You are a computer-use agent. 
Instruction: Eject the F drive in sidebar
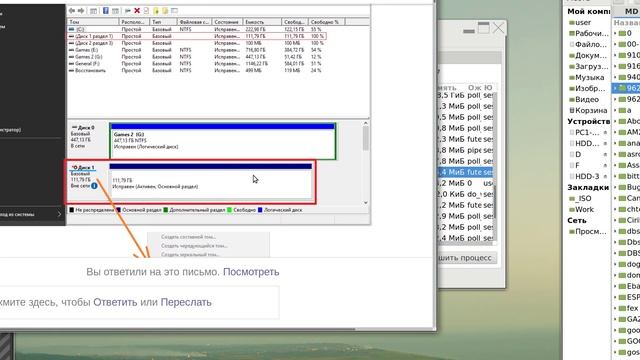pos(605,166)
